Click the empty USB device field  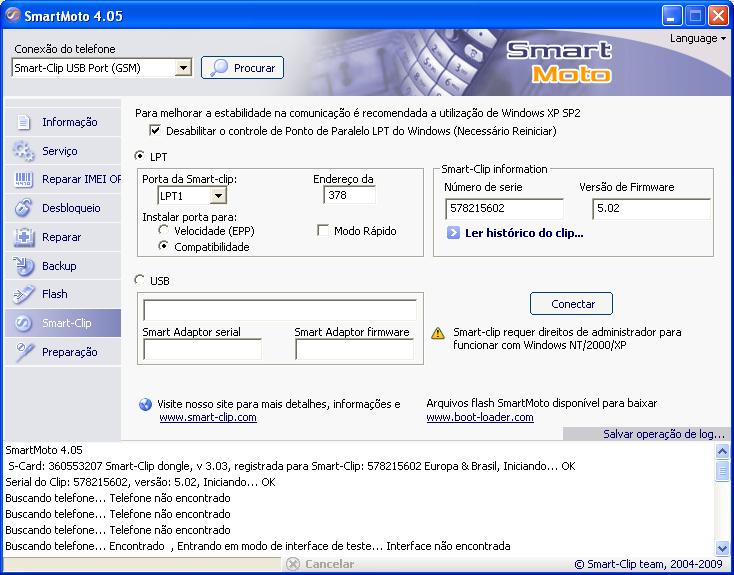click(x=279, y=310)
